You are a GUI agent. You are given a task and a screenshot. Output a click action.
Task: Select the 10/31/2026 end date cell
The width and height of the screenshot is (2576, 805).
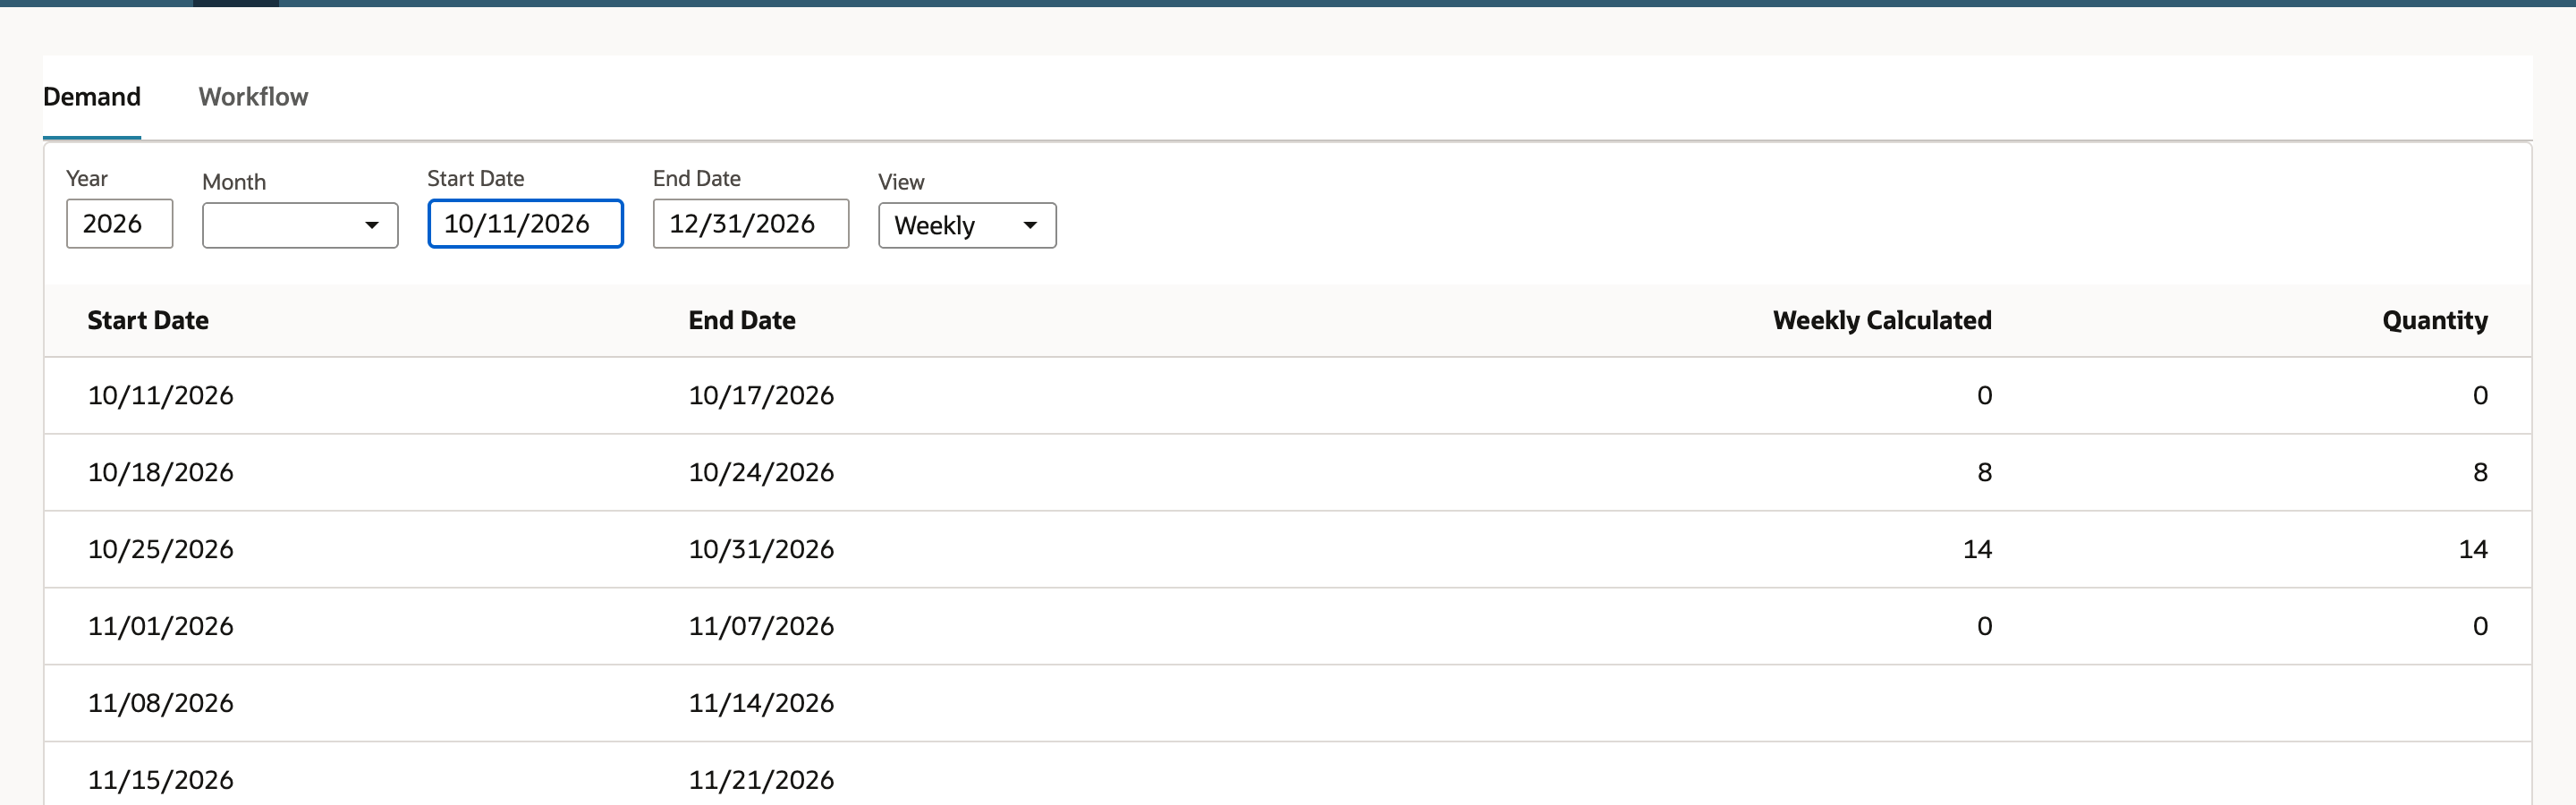click(x=761, y=550)
